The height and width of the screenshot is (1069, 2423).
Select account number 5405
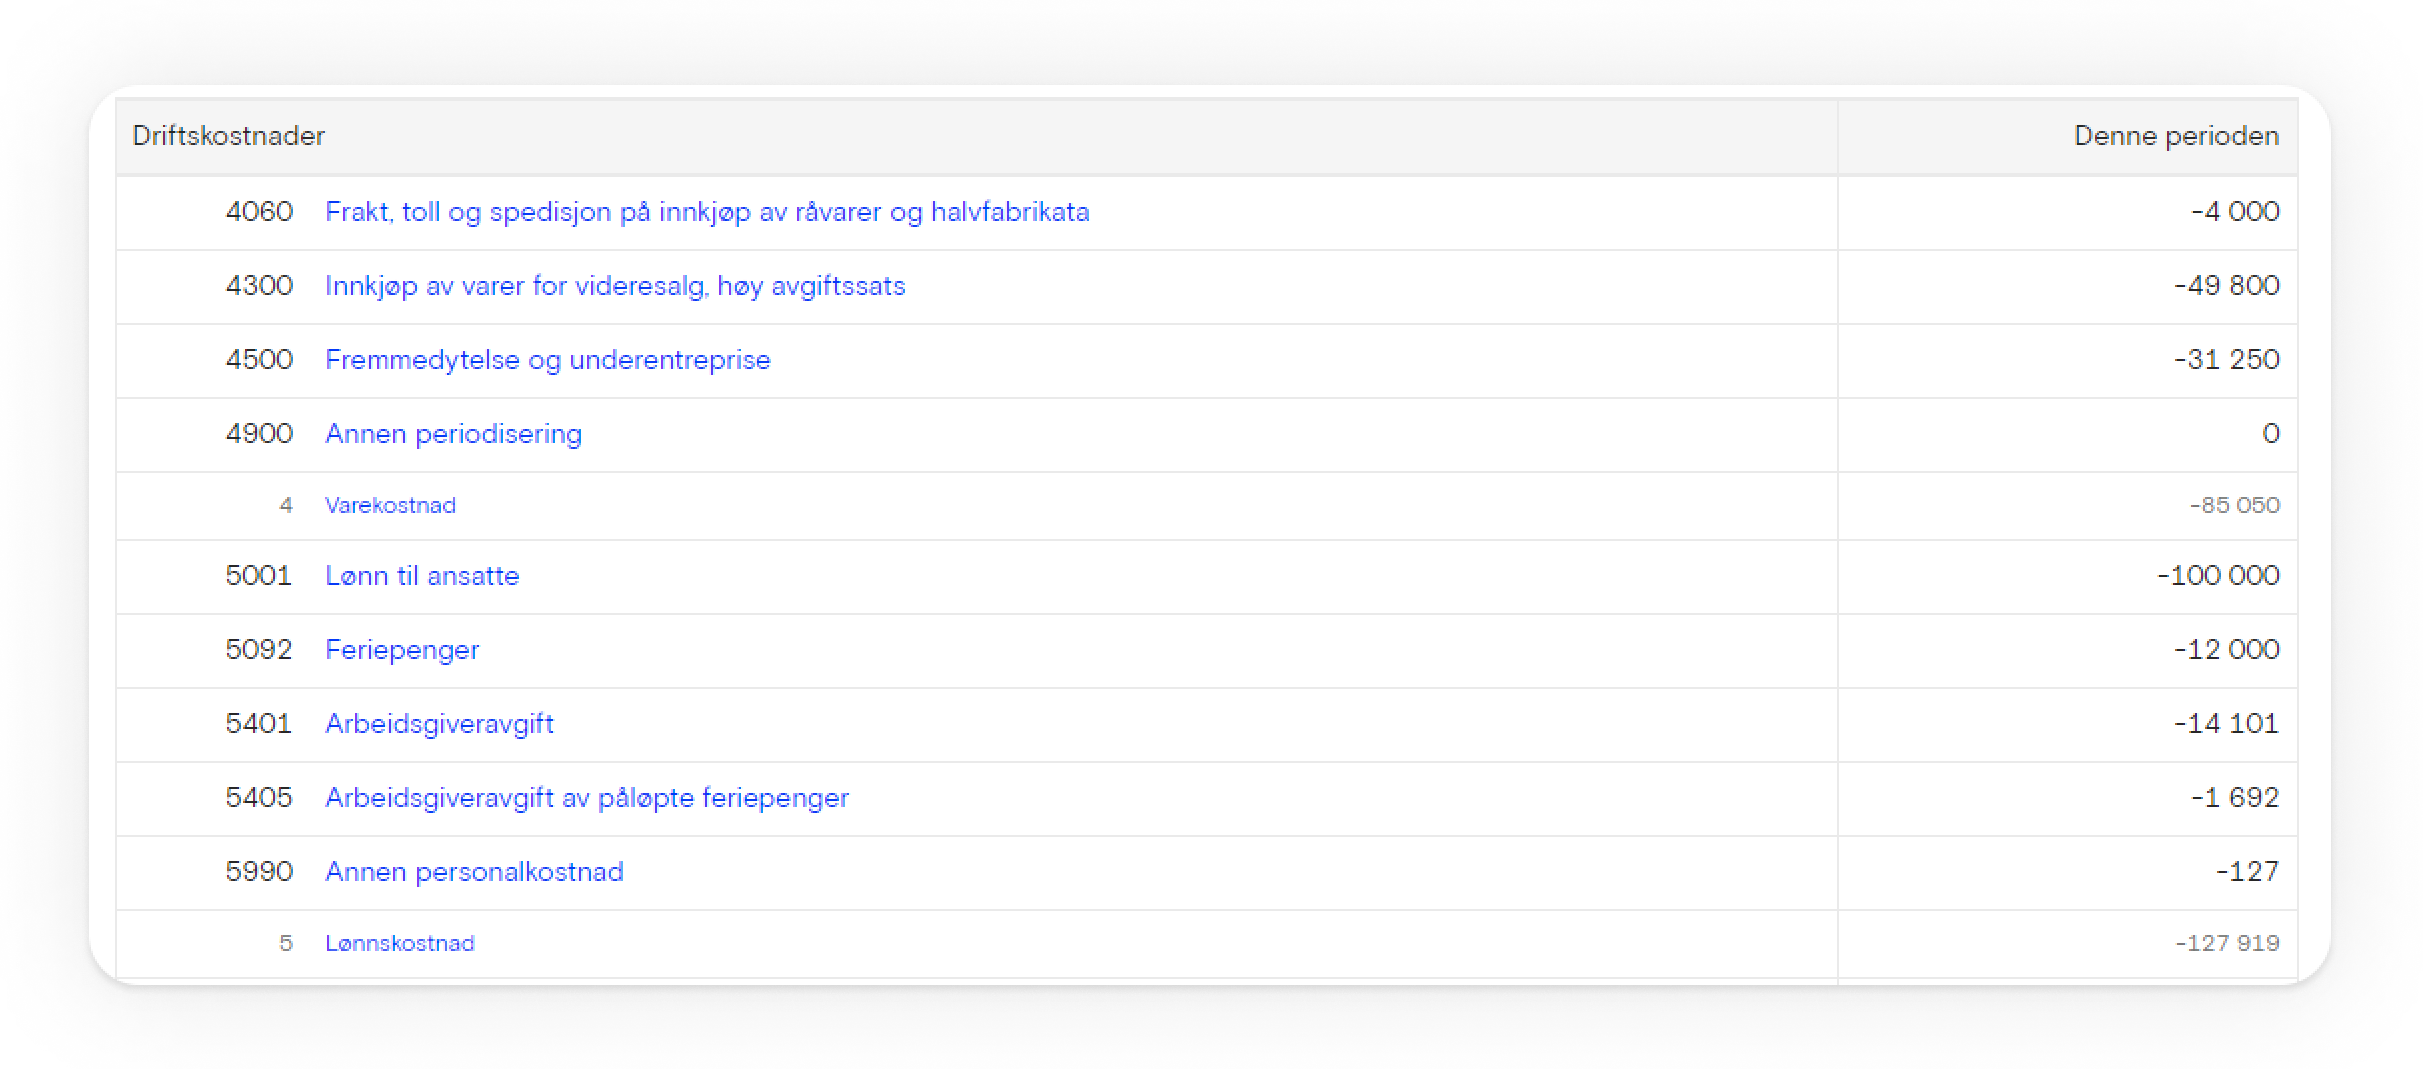point(259,798)
